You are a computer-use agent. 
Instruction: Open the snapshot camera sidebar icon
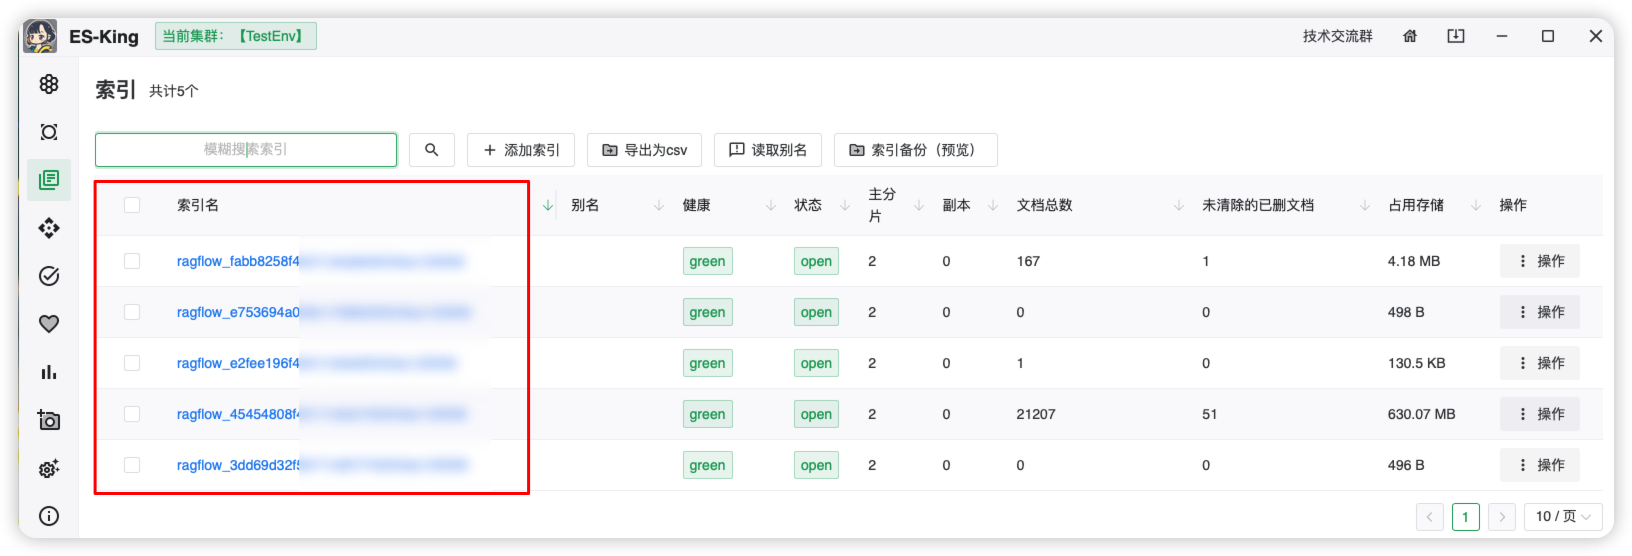(49, 420)
